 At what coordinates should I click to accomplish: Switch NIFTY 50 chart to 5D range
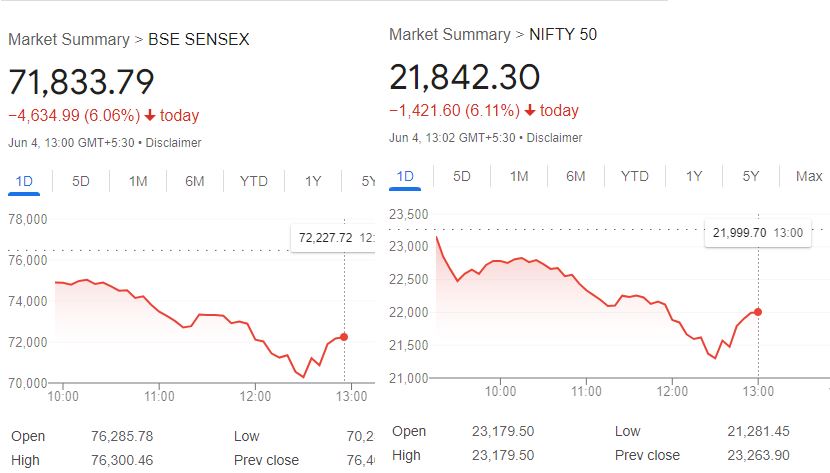pos(461,177)
